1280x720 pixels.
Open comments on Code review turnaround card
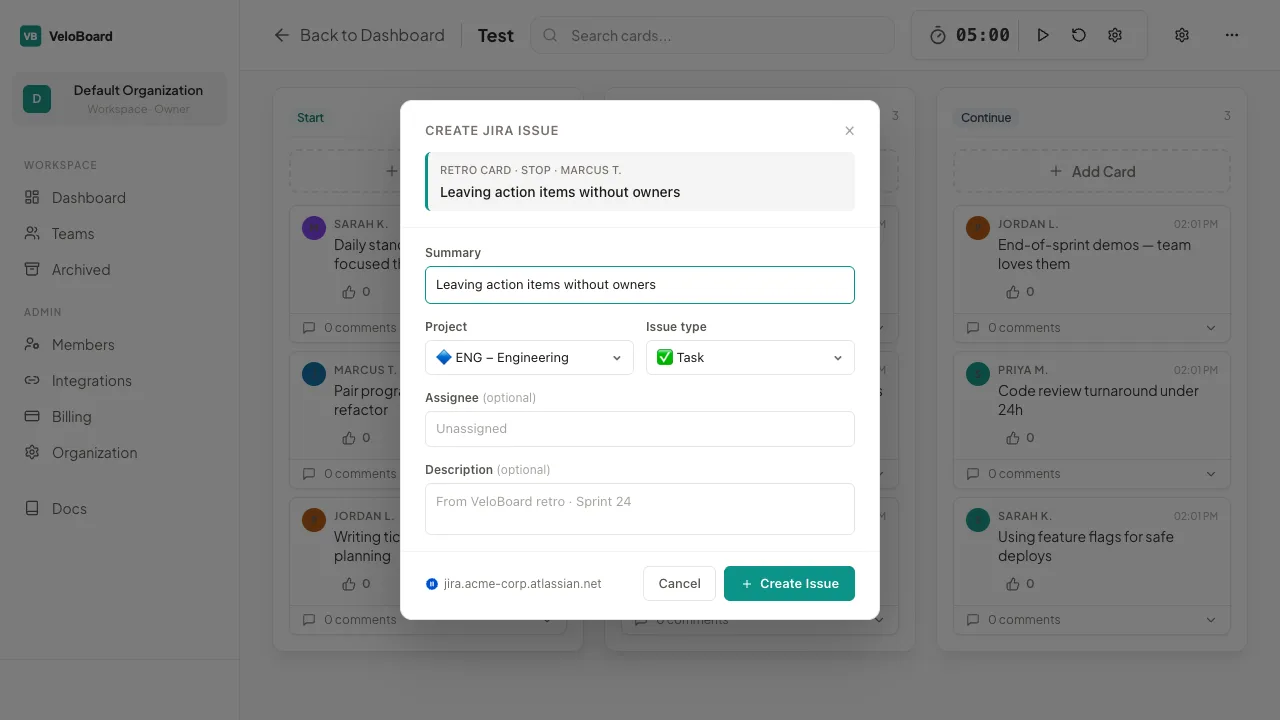tap(1014, 474)
